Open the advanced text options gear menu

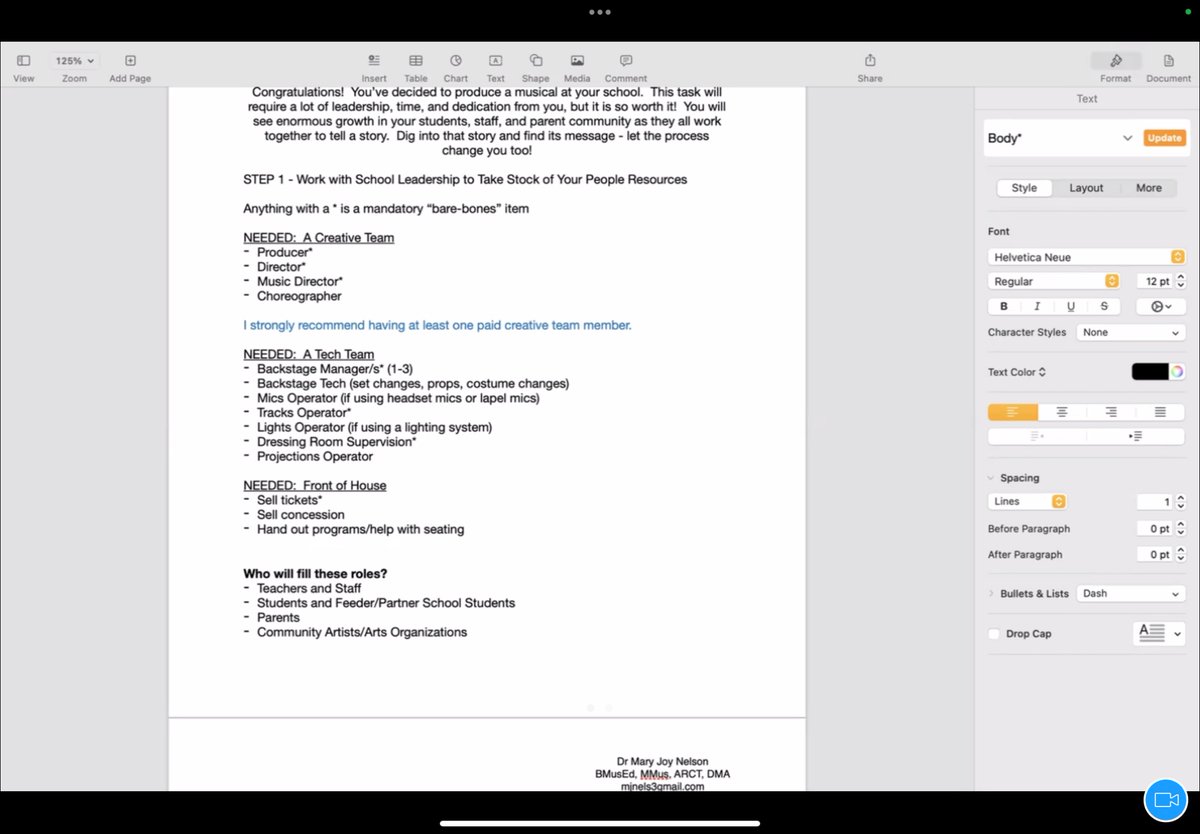(1161, 307)
